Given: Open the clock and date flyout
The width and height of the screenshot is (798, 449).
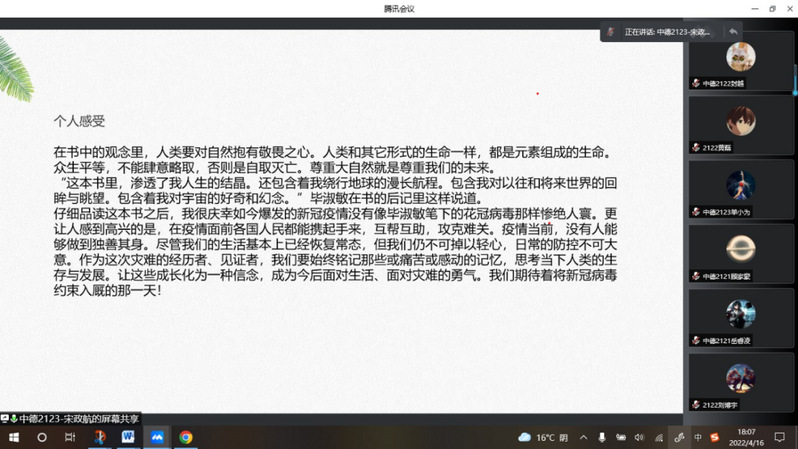Looking at the screenshot, I should click(x=746, y=437).
